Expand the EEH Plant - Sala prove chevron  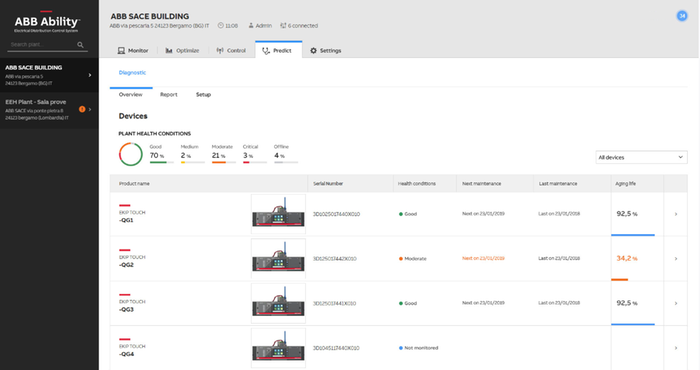tap(90, 109)
